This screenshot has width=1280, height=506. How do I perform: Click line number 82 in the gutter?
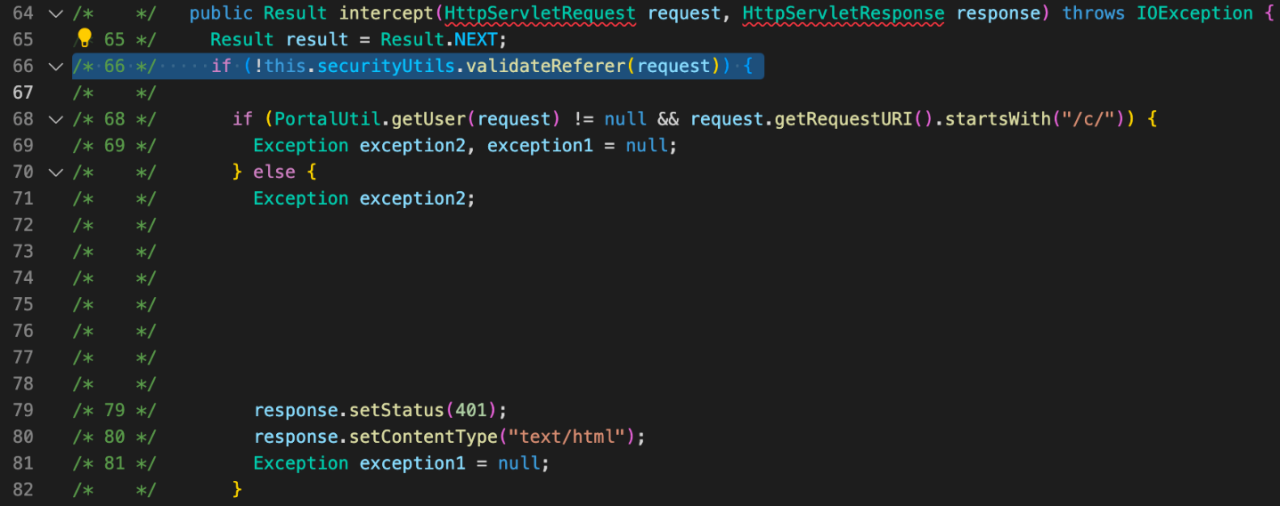23,490
